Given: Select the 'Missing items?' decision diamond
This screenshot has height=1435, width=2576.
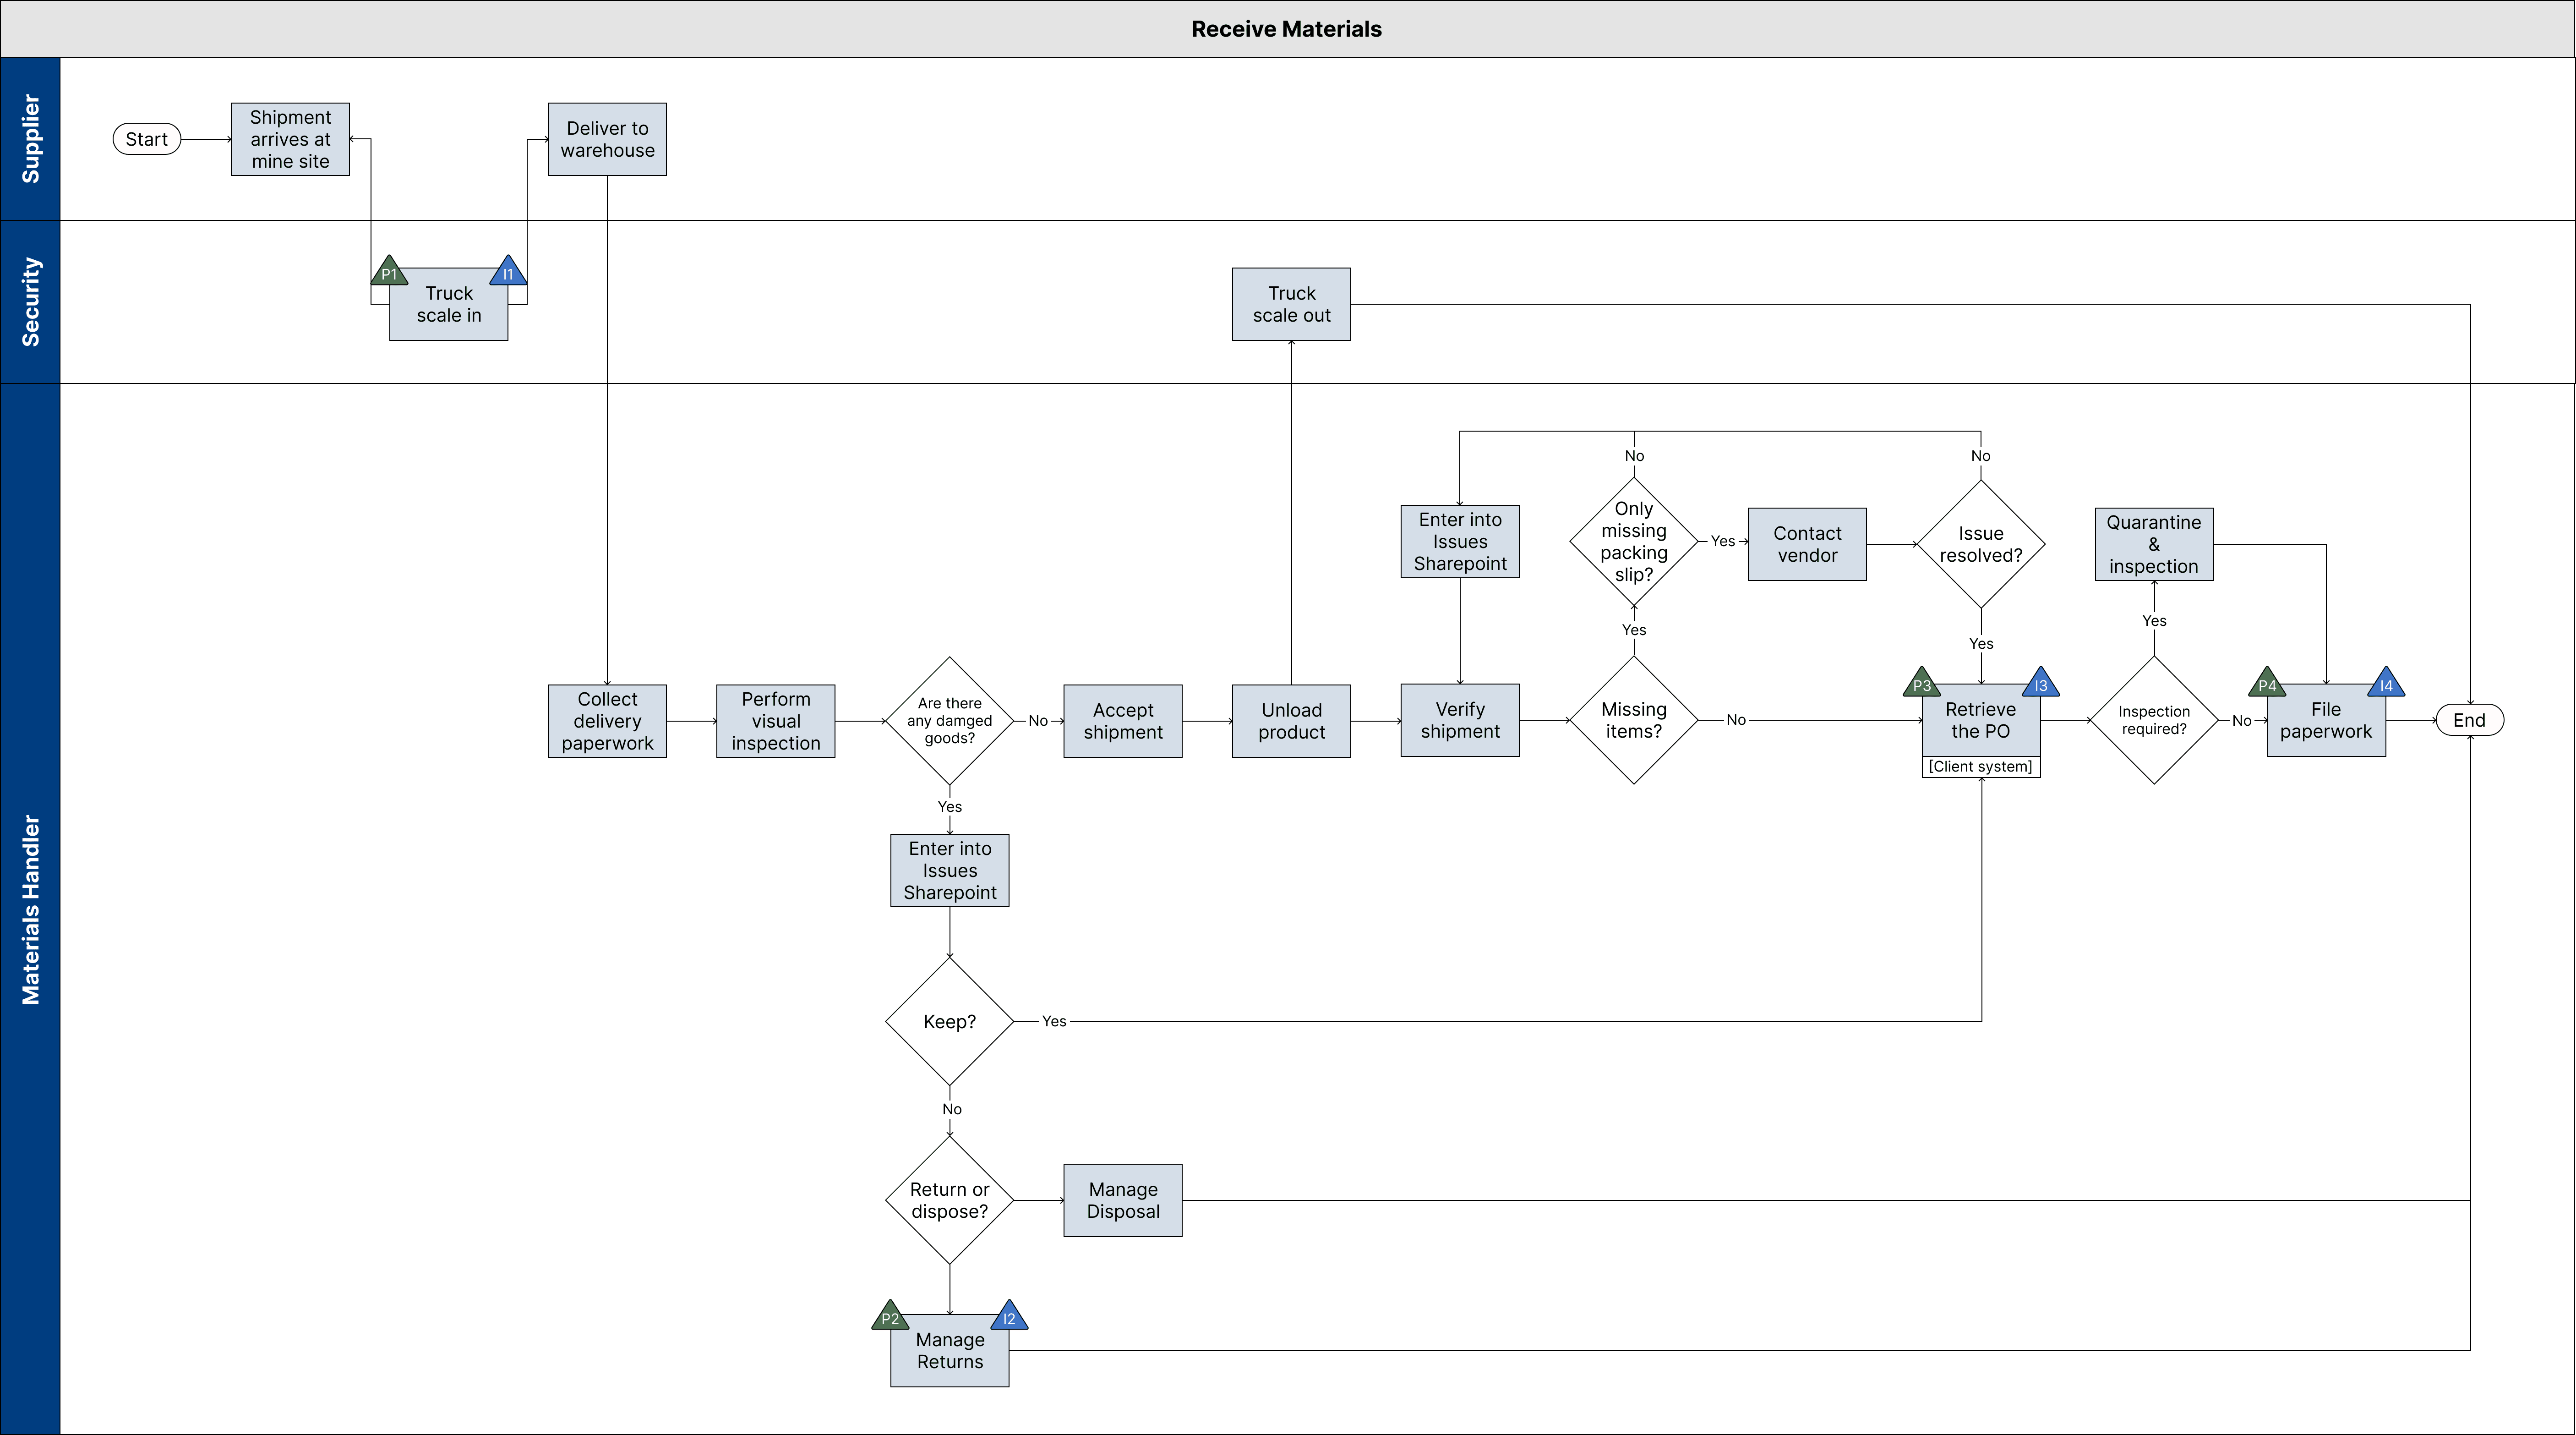Looking at the screenshot, I should (1633, 720).
